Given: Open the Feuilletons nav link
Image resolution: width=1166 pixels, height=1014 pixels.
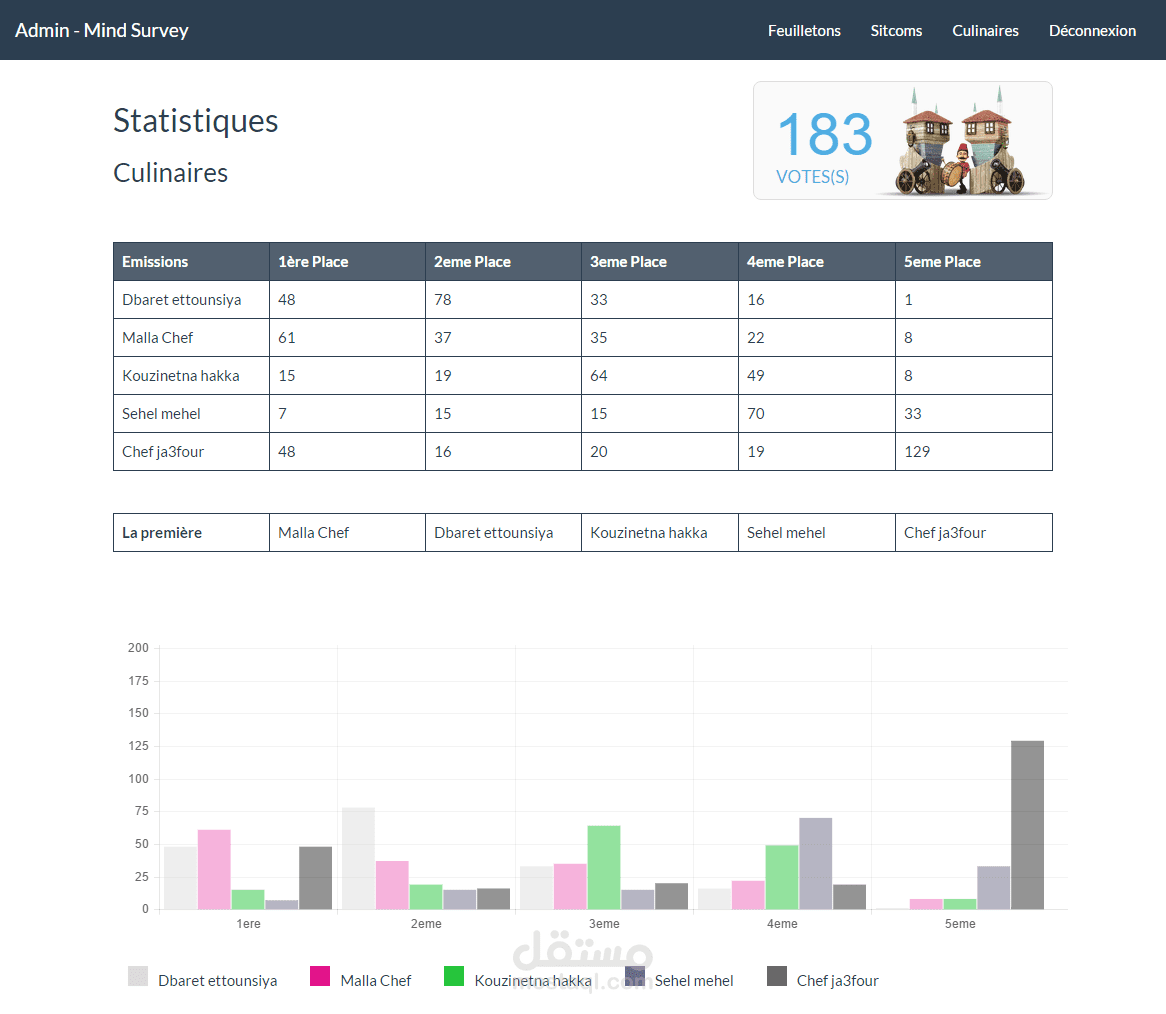Looking at the screenshot, I should tap(804, 30).
